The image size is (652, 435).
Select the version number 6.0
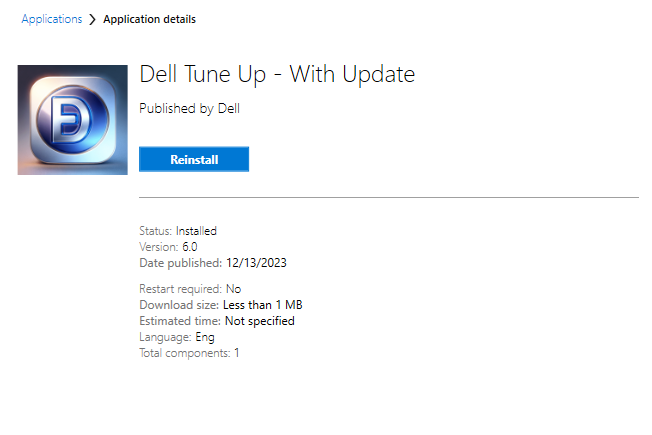coord(190,247)
